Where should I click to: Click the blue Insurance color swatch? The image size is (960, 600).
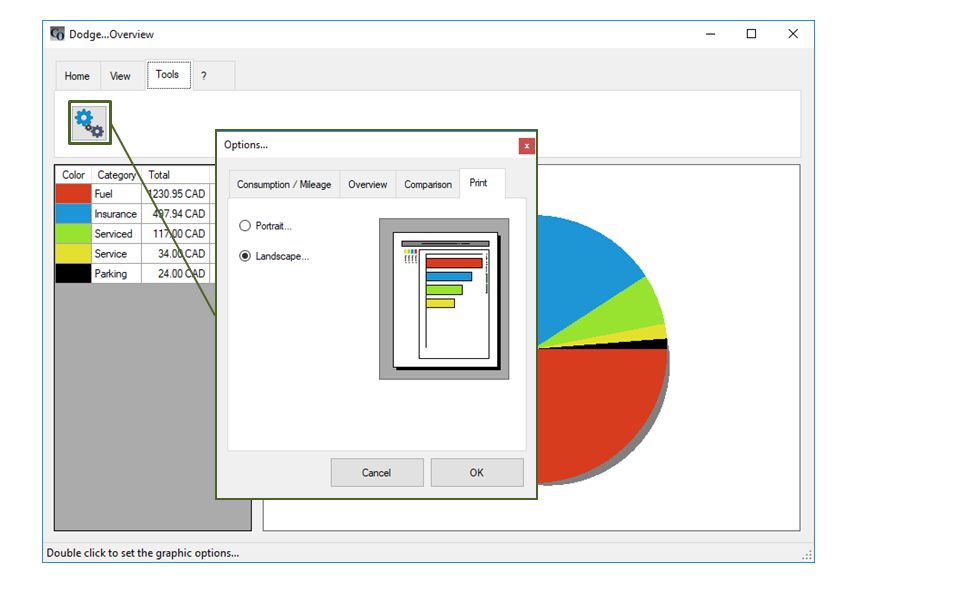click(x=73, y=214)
